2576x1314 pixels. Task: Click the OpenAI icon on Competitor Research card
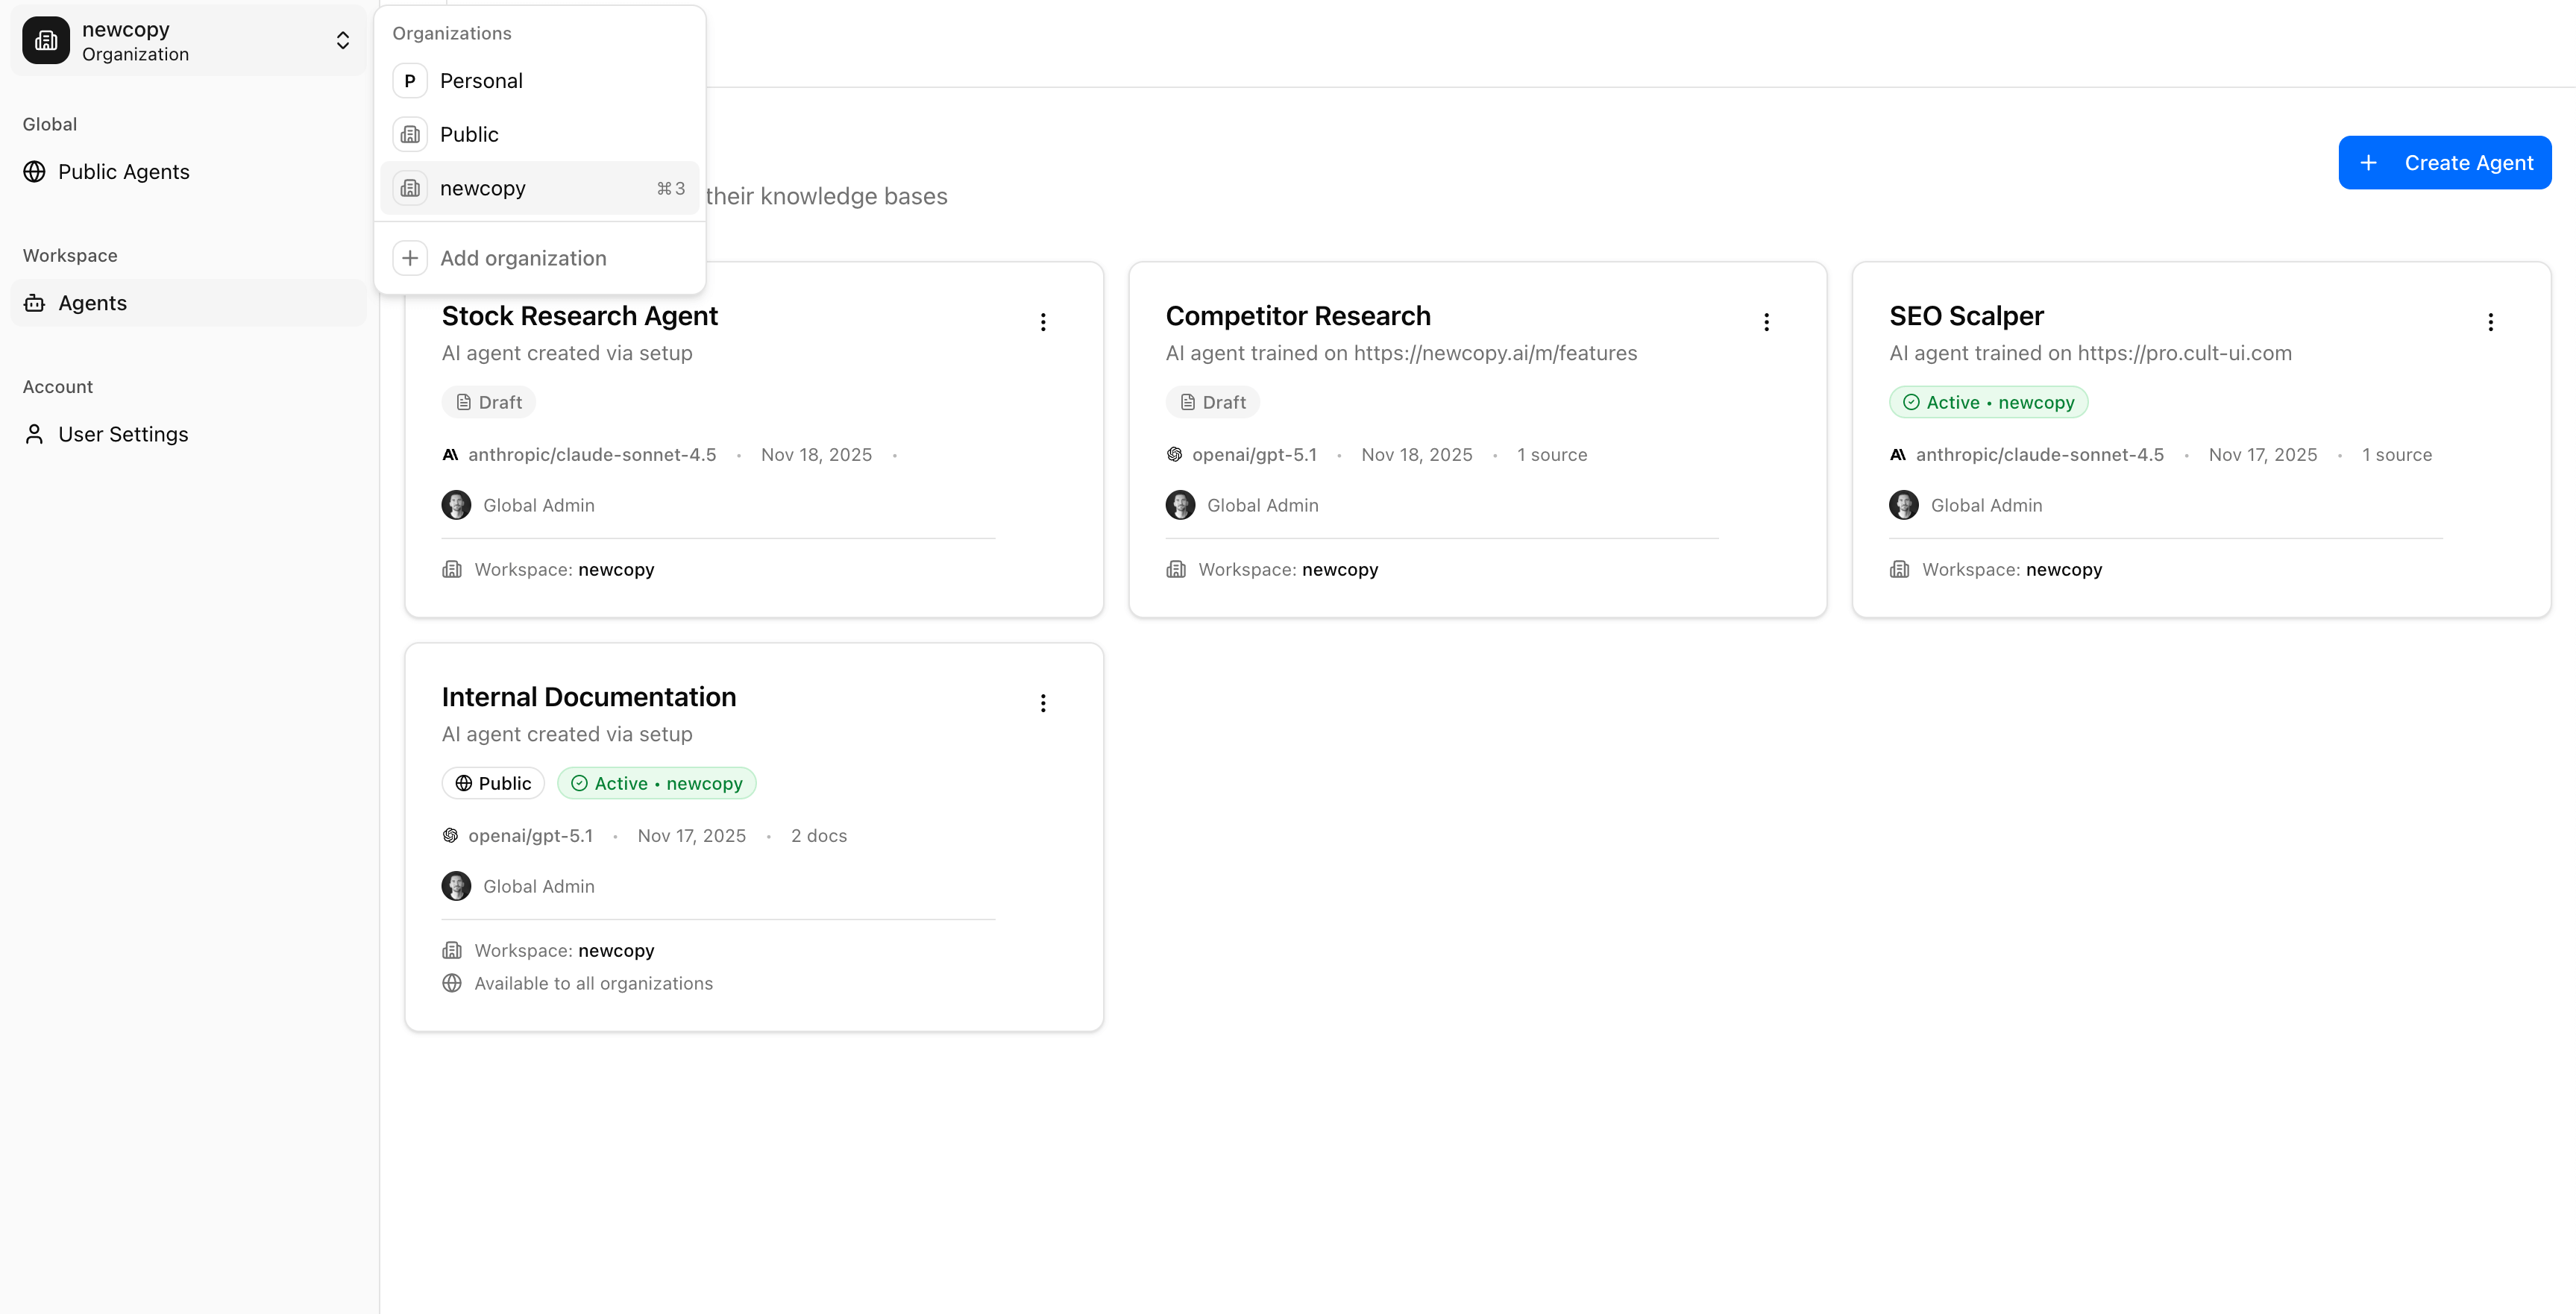click(1175, 454)
